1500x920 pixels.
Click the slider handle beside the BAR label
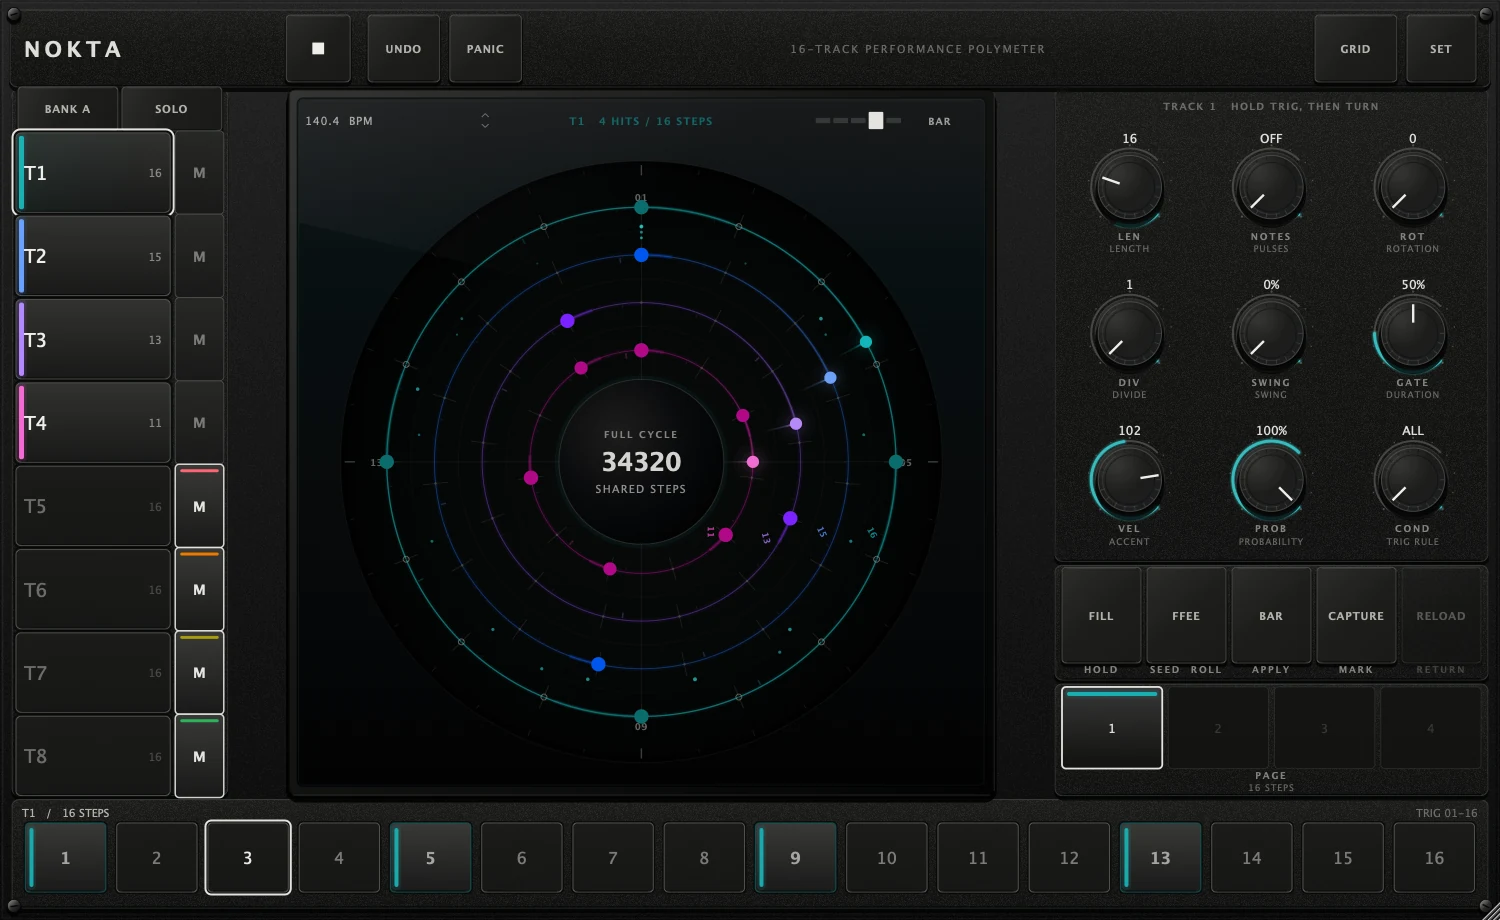(x=876, y=121)
